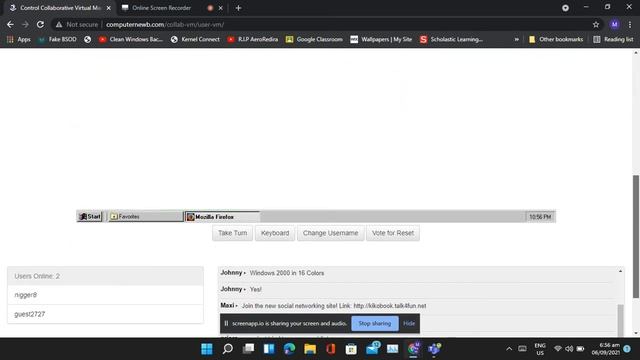
Task: Click the browser forward arrow
Action: 25,24
